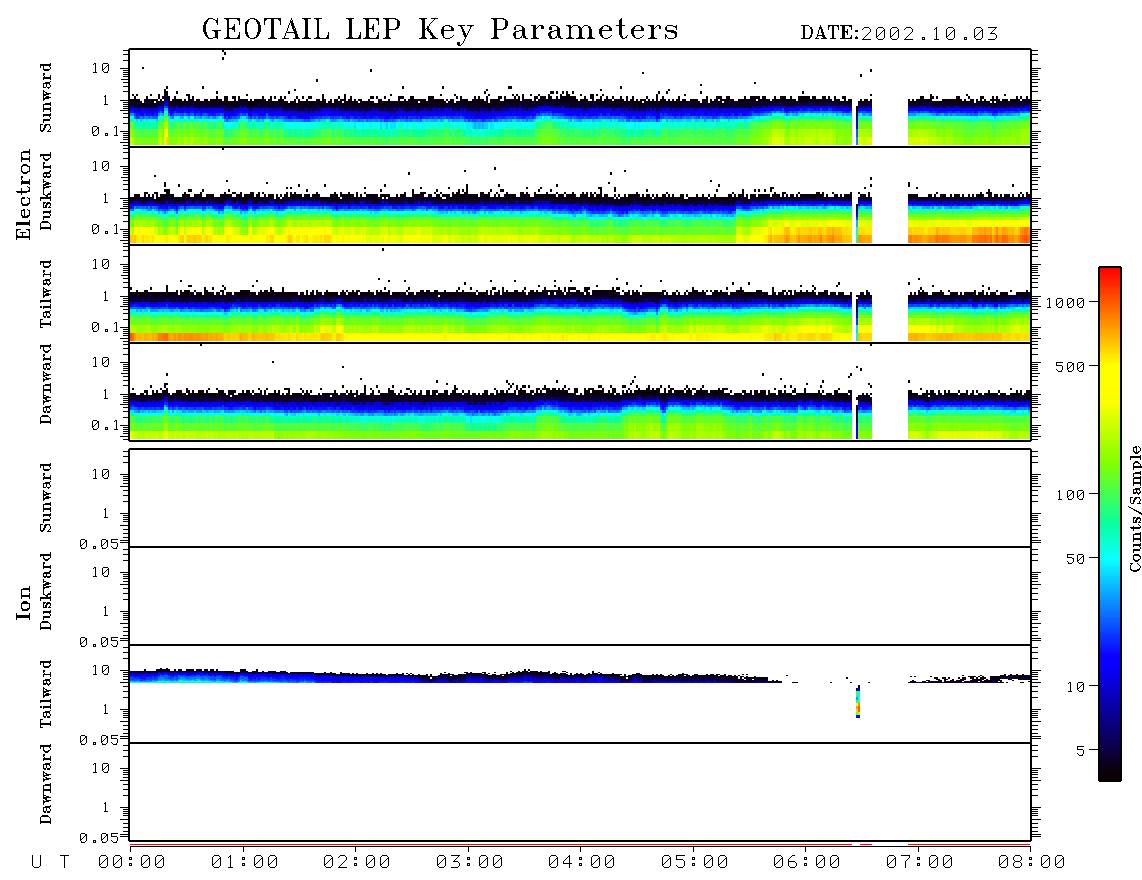This screenshot has width=1142, height=880.
Task: Click the Electron "Duskward" panel label
Action: point(46,191)
